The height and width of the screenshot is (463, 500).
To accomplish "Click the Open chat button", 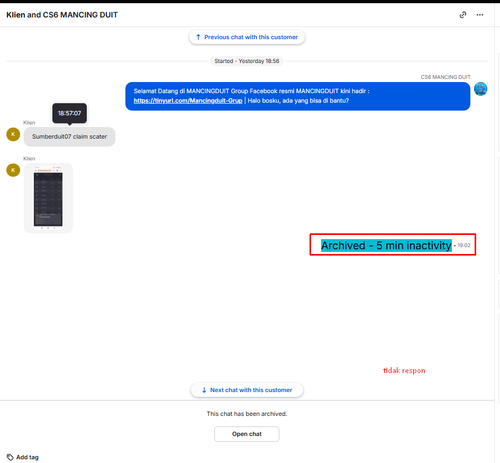I will coord(247,434).
